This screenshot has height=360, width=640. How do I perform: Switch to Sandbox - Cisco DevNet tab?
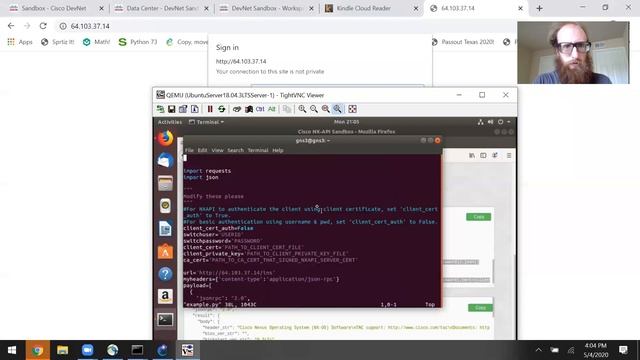[57, 8]
